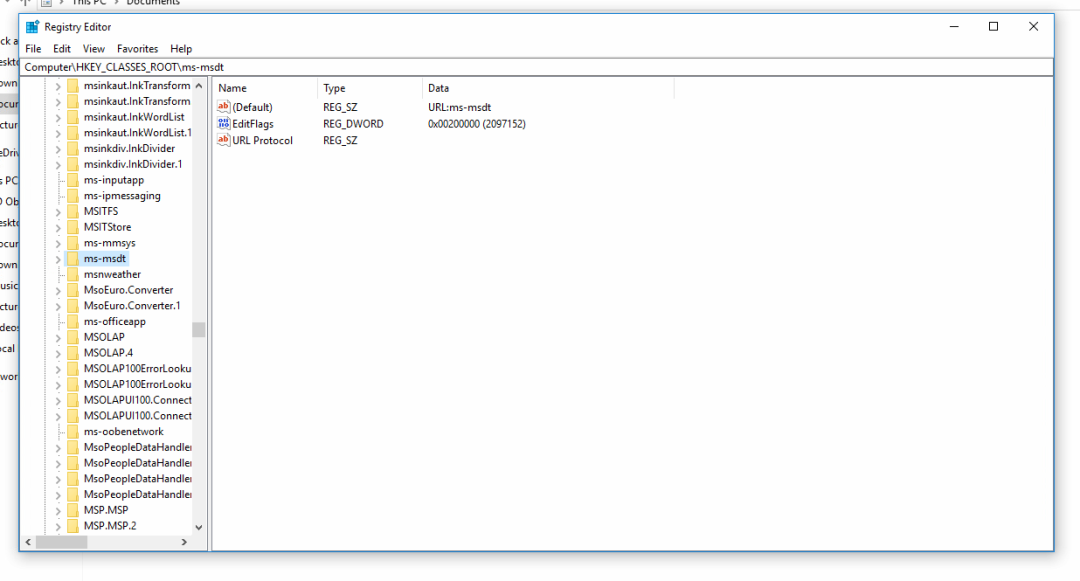Select the ms-ipmessaging tree key

122,196
